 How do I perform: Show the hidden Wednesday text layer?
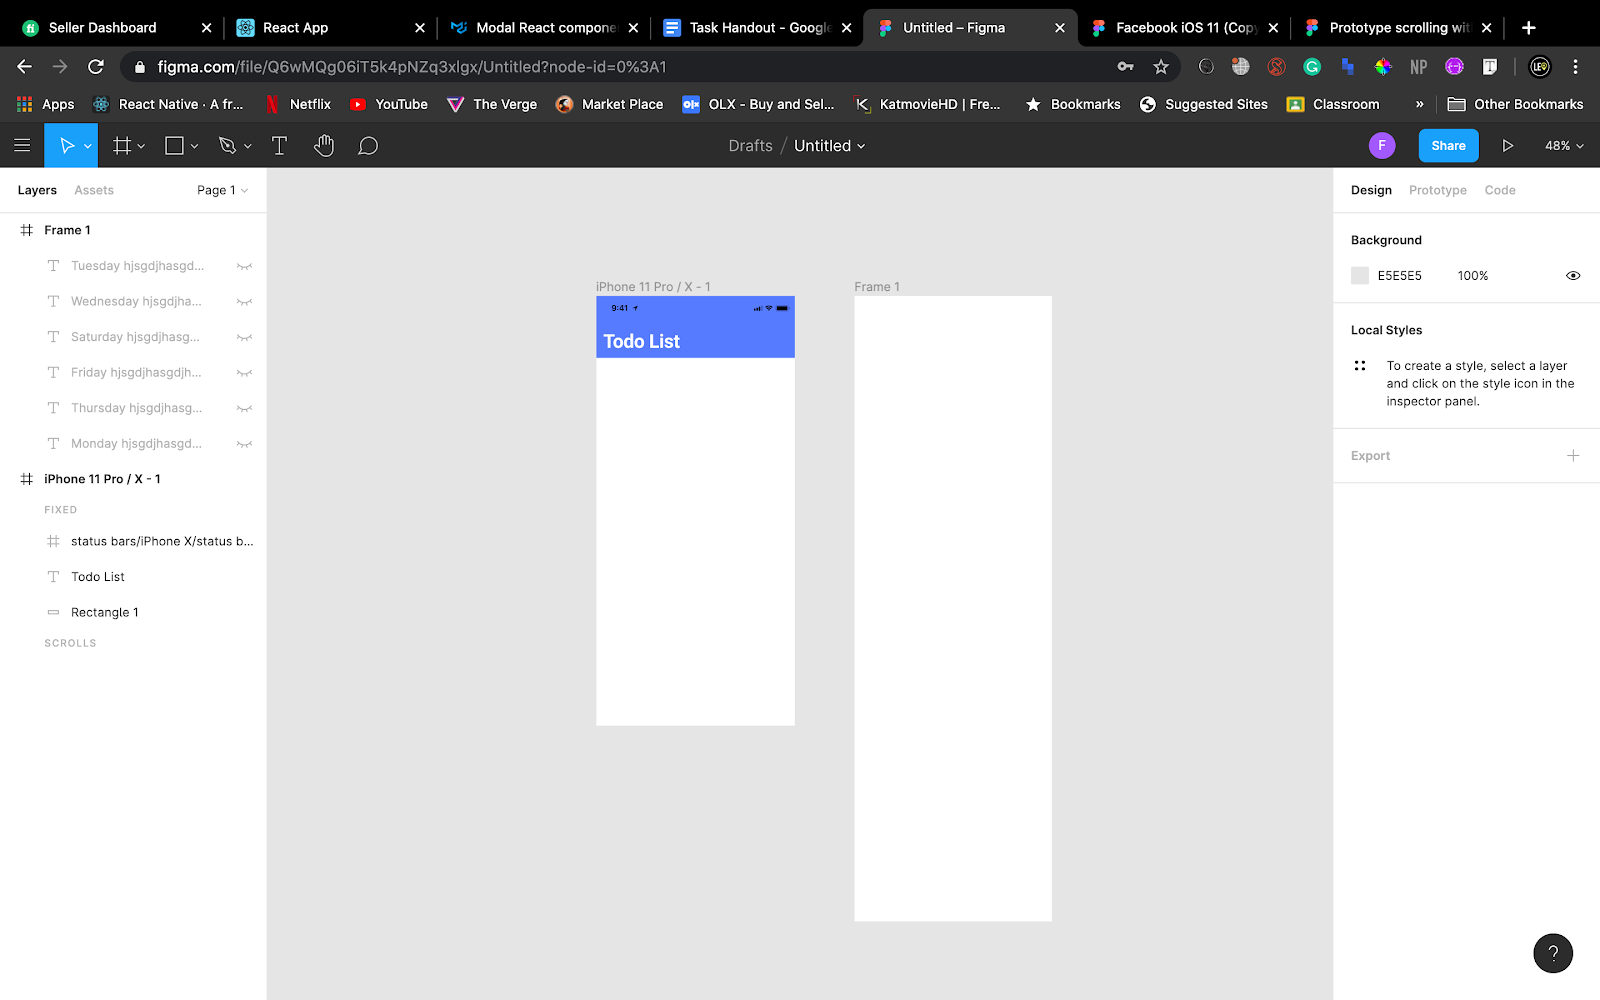244,302
